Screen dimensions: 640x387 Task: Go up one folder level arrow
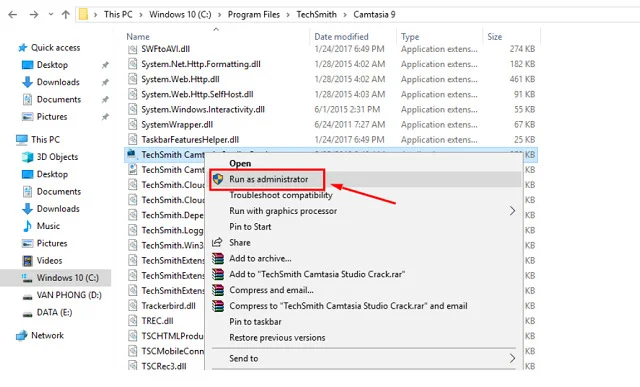(x=65, y=15)
